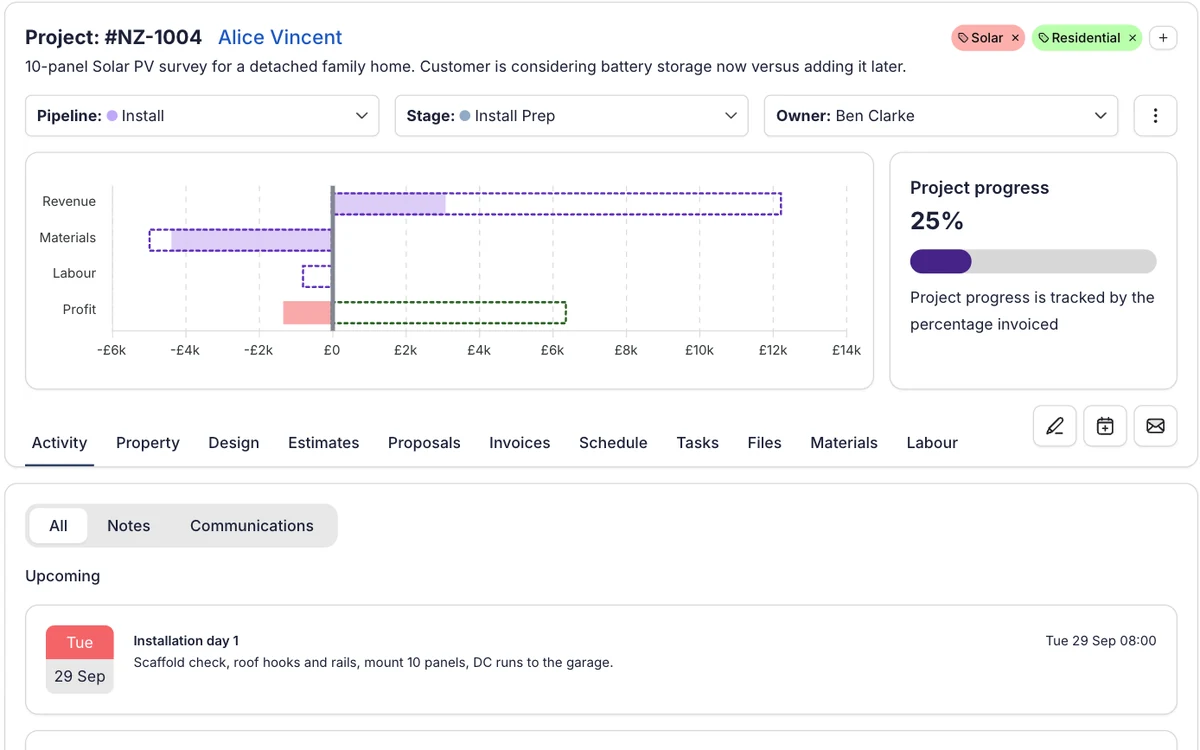The width and height of the screenshot is (1200, 750).
Task: Click the Solar tag label
Action: (x=986, y=38)
